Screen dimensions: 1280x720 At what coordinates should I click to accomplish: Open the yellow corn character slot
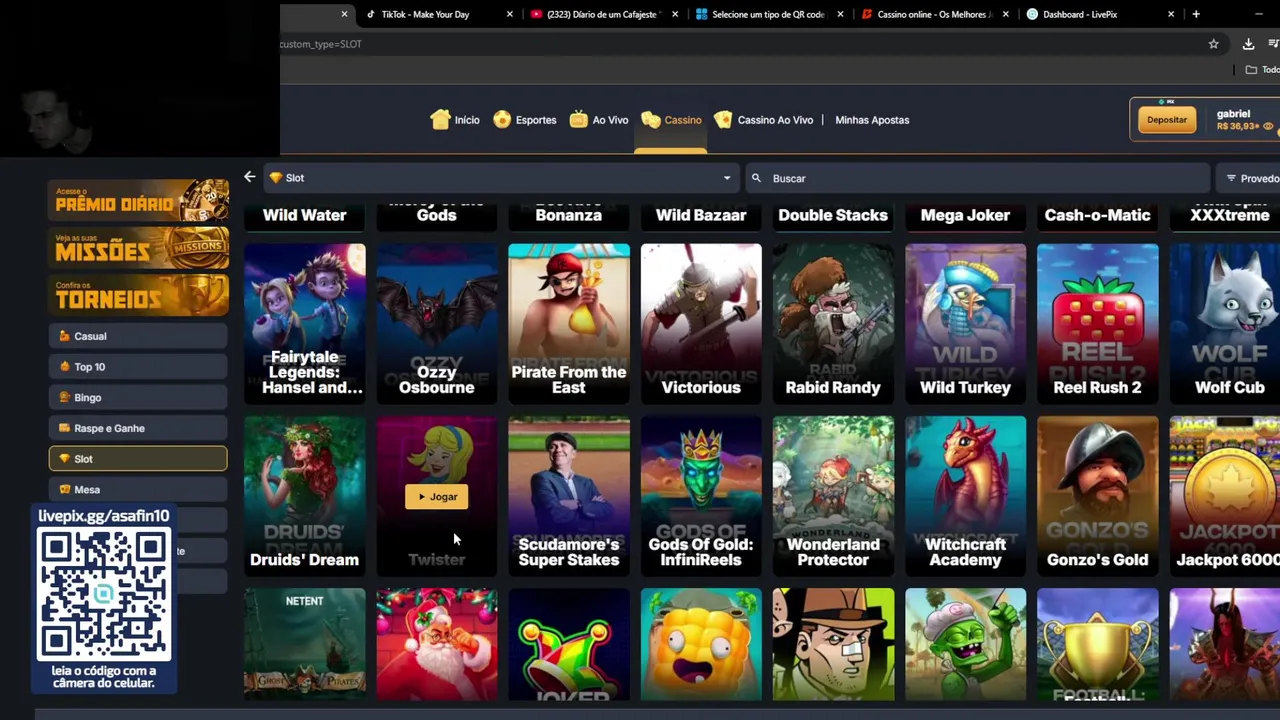pos(701,645)
